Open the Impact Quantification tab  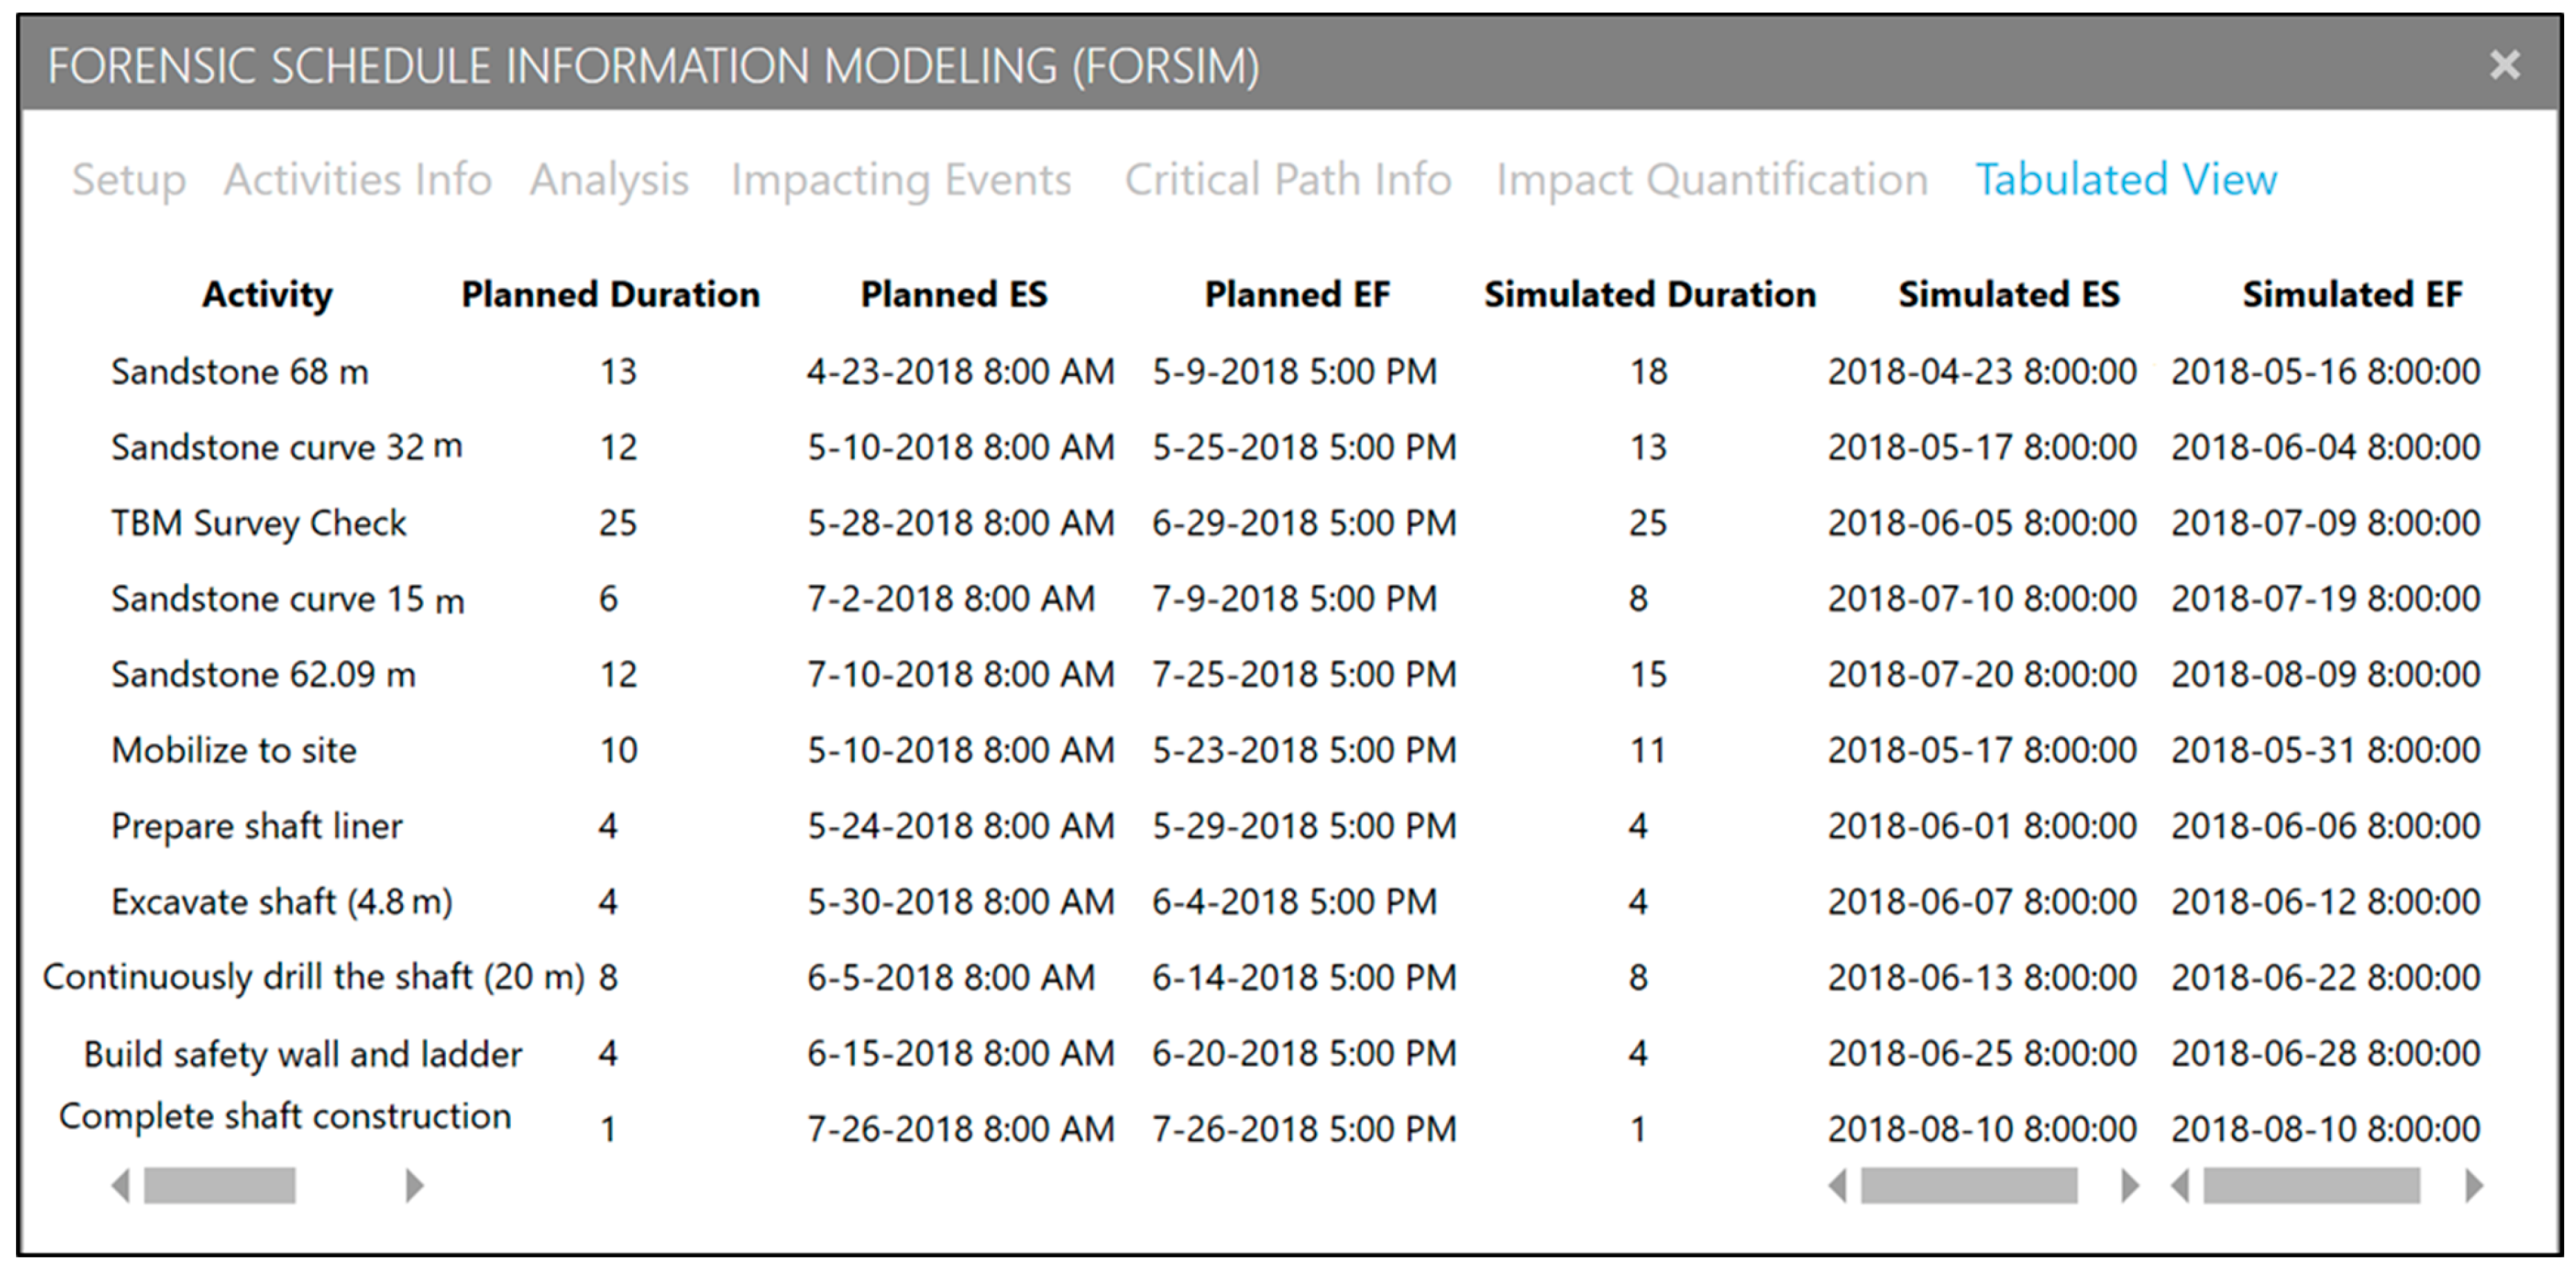point(1711,180)
